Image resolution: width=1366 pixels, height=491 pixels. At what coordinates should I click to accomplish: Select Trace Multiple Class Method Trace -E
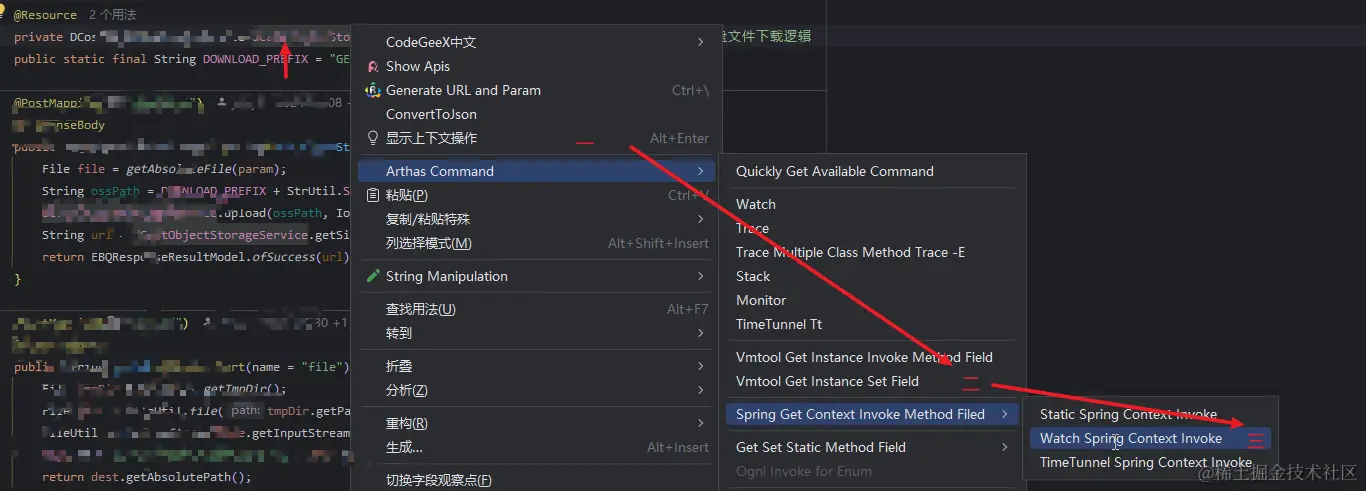851,252
